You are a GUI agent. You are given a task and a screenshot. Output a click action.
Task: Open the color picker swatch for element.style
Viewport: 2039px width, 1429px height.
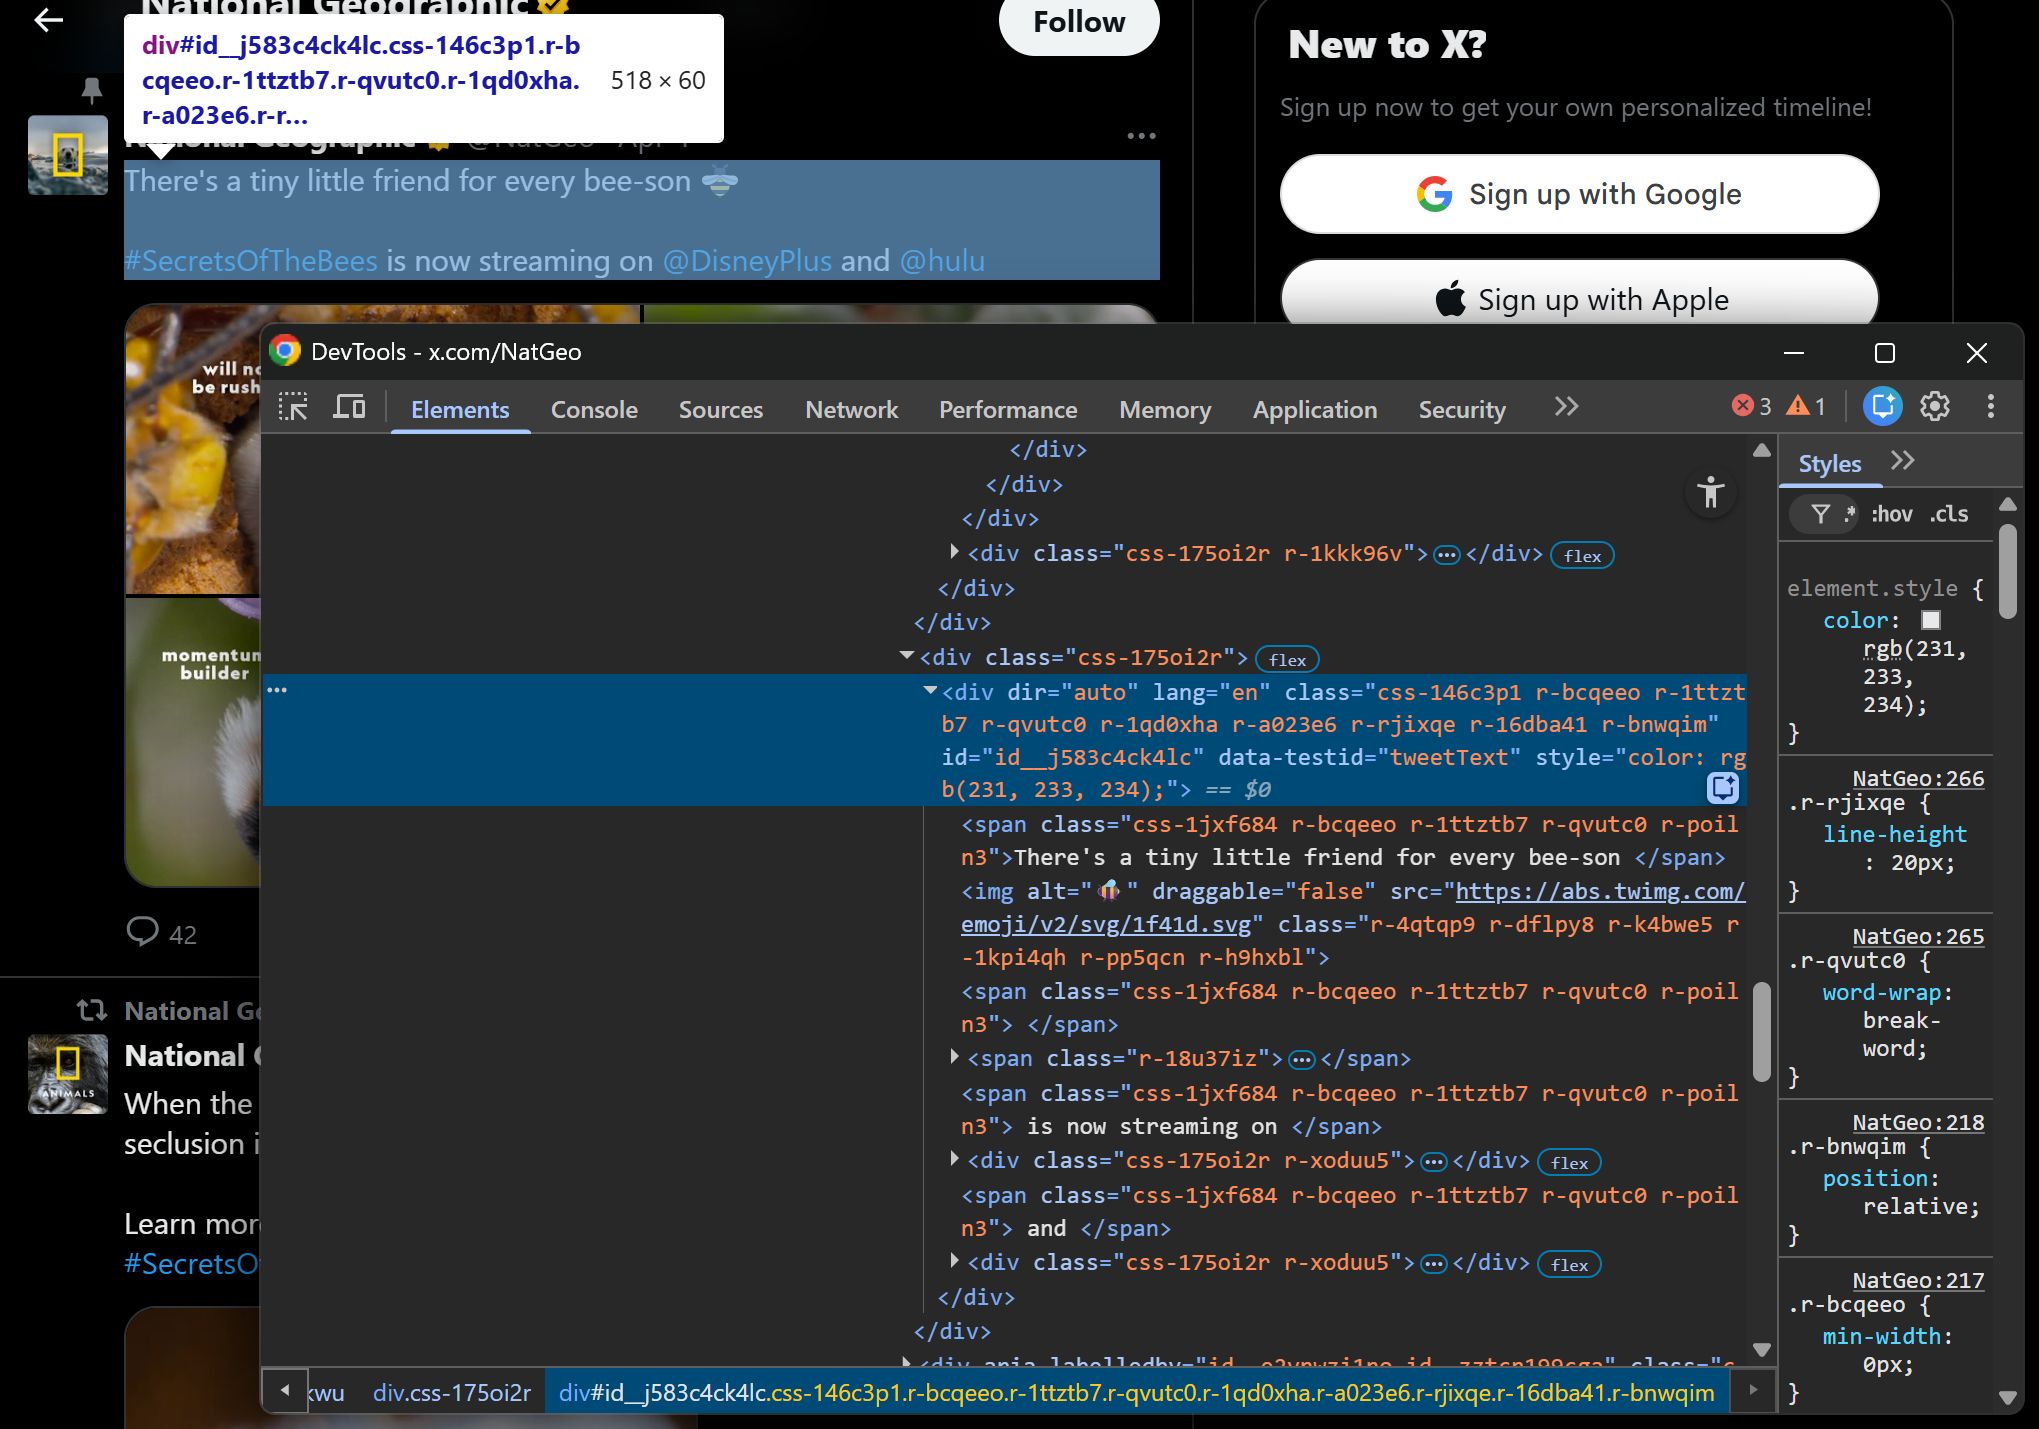pyautogui.click(x=1931, y=620)
